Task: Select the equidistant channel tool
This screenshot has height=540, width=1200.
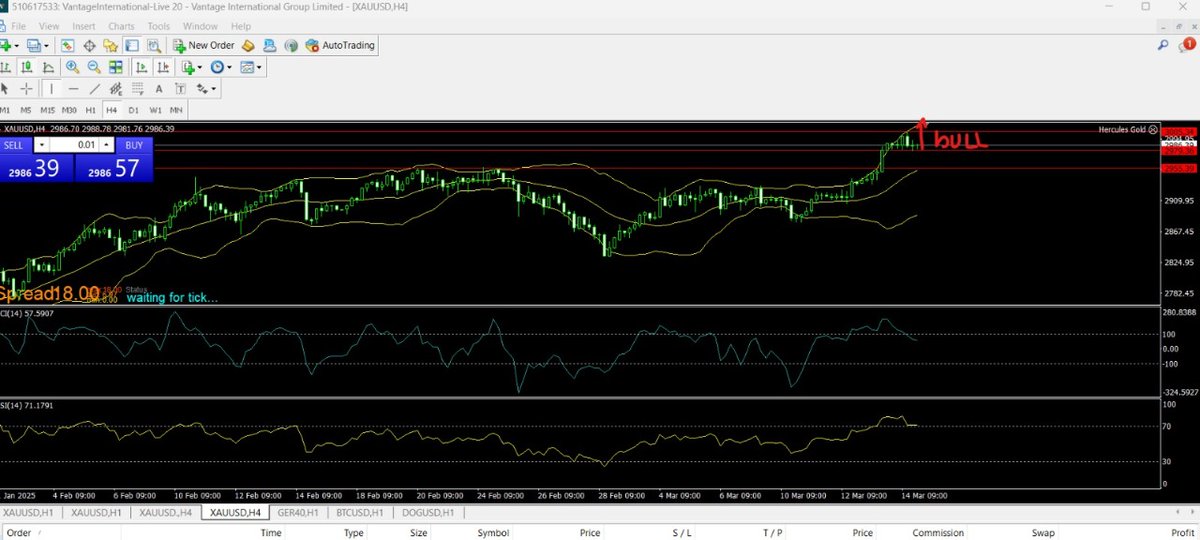Action: 116,89
